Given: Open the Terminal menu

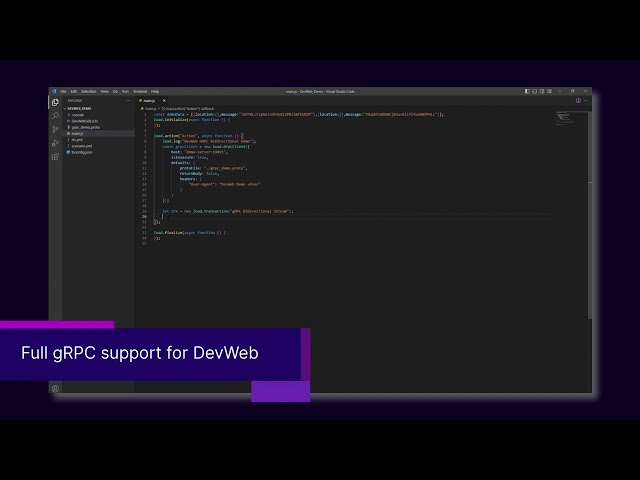Looking at the screenshot, I should point(140,91).
